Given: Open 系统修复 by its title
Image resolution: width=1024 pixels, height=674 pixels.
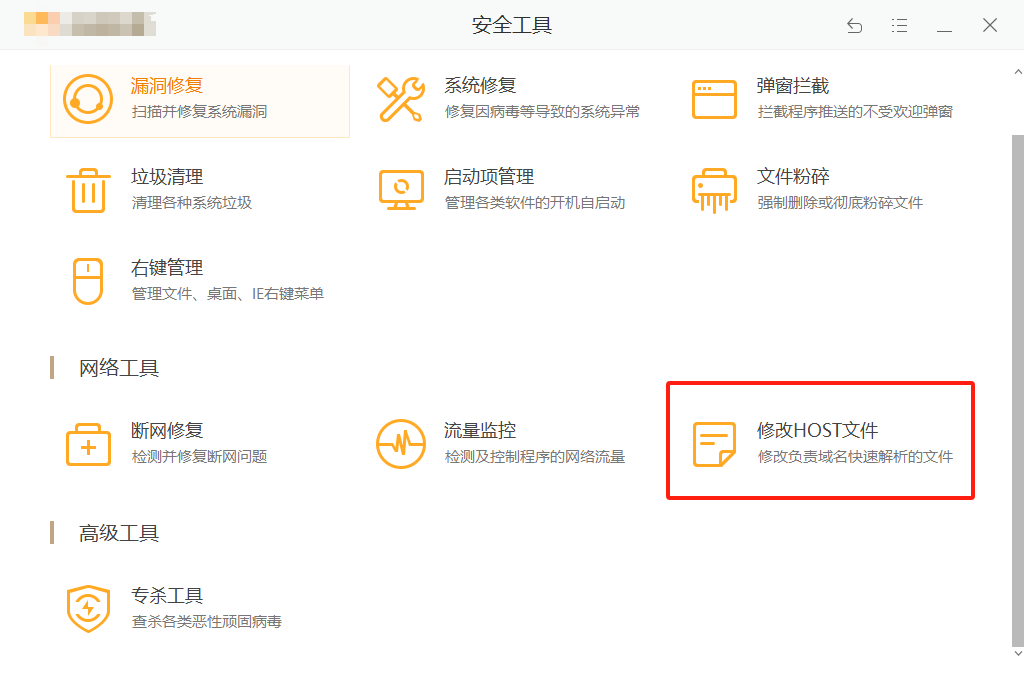Looking at the screenshot, I should tap(480, 86).
